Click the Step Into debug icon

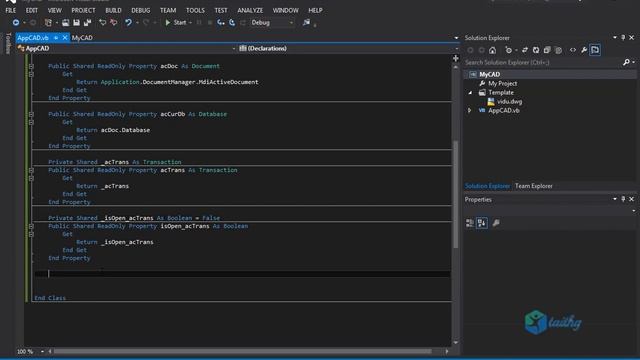coord(221,23)
